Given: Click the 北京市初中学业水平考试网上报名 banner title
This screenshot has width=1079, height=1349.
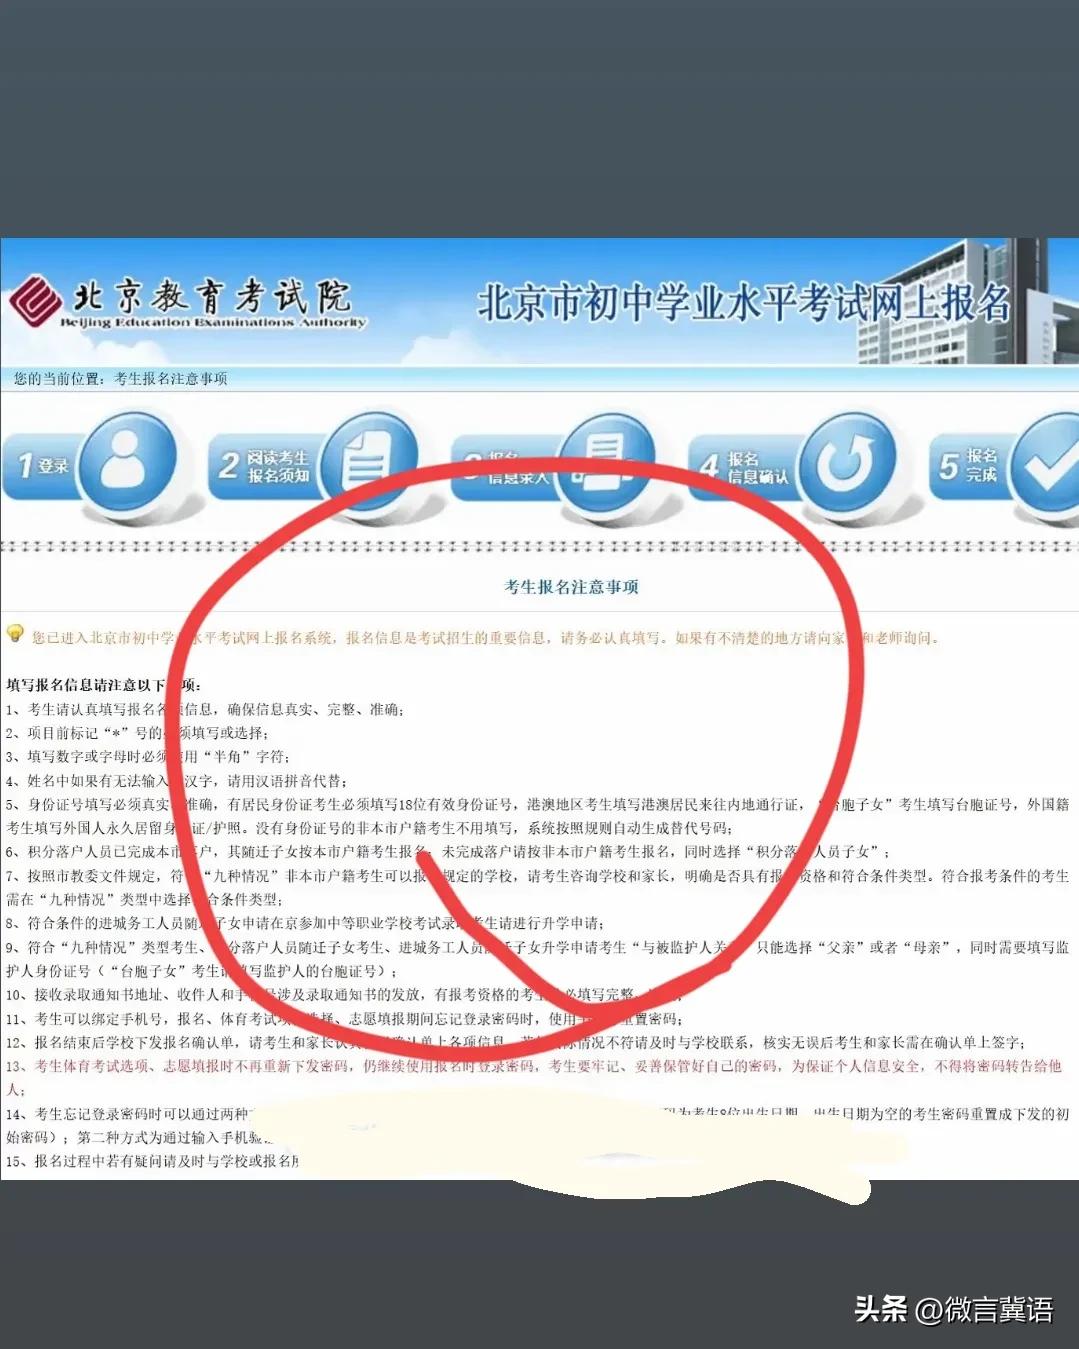Looking at the screenshot, I should (x=743, y=302).
